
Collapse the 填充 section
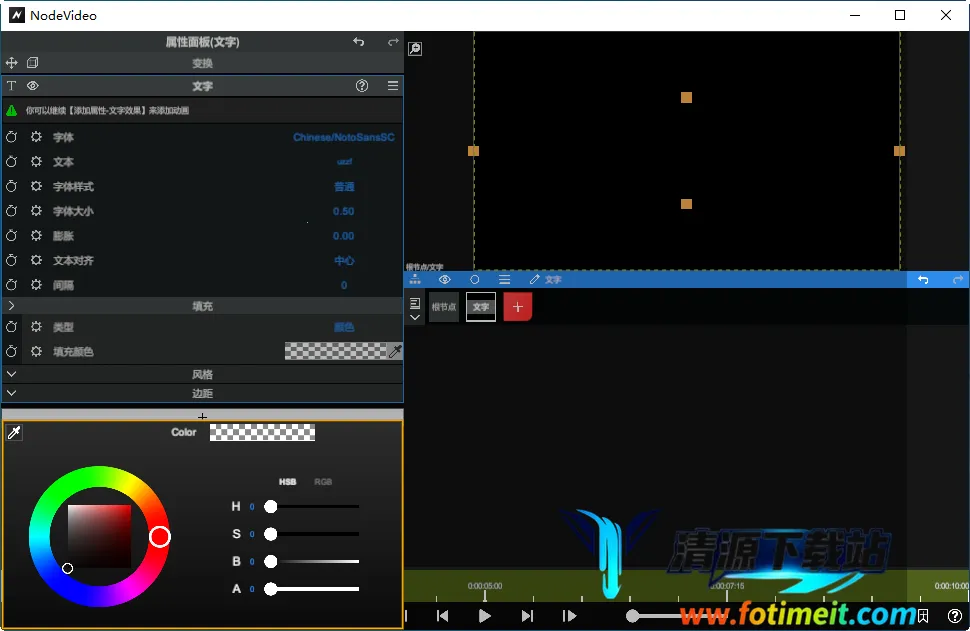pos(11,306)
